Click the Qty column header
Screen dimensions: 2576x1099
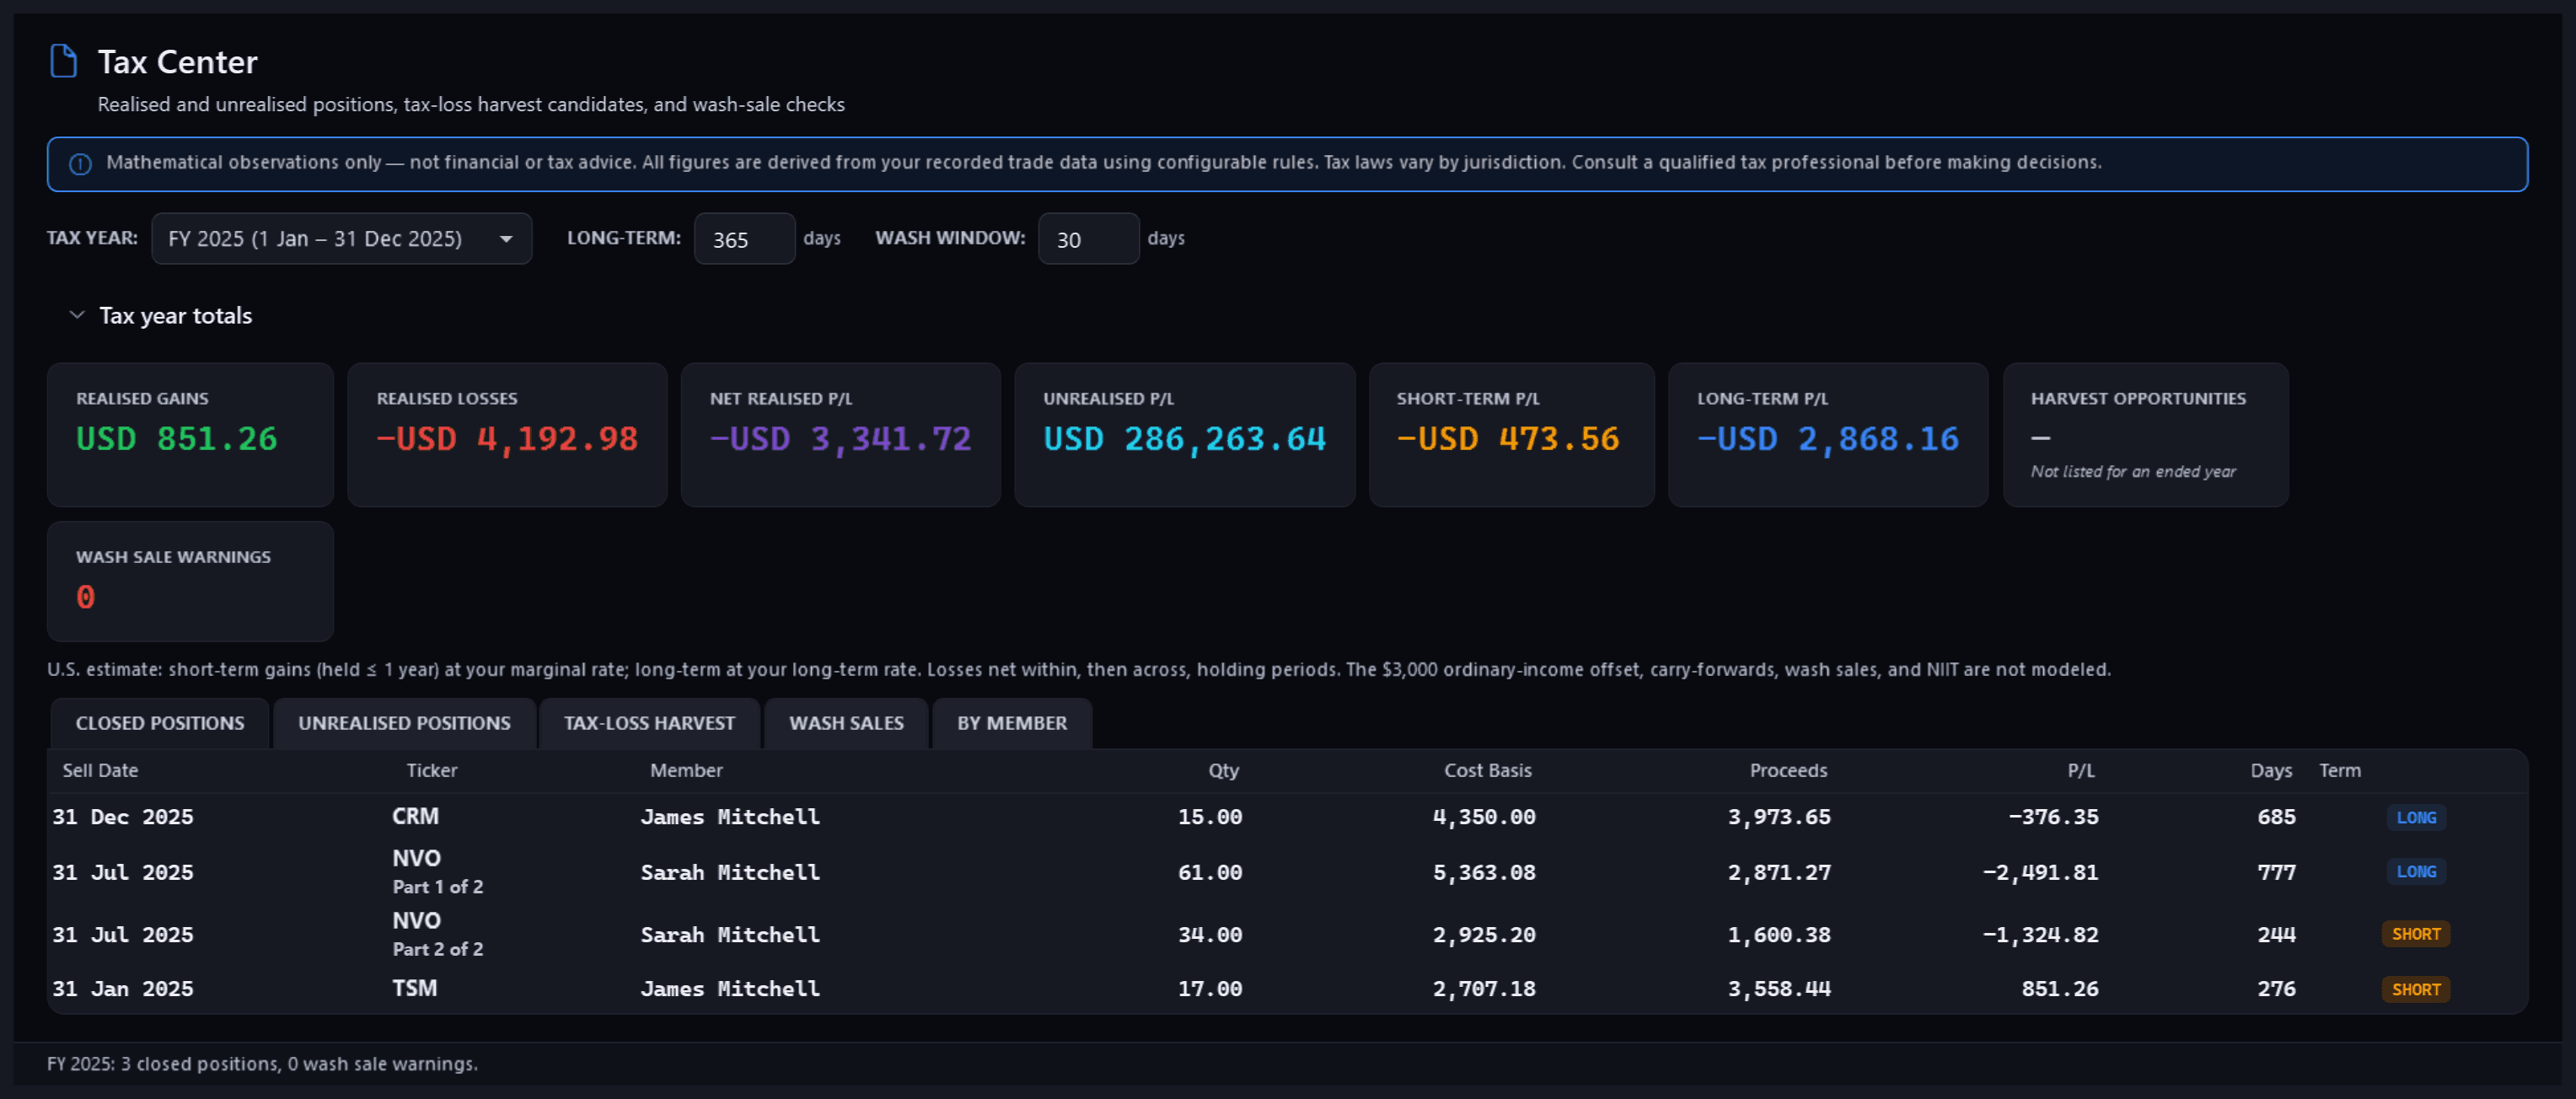pos(1223,770)
